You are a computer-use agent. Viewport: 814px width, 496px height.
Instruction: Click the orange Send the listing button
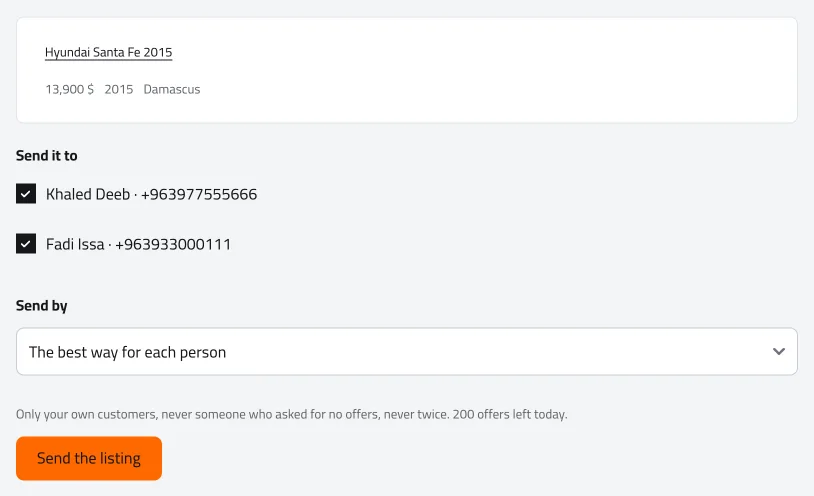click(89, 458)
